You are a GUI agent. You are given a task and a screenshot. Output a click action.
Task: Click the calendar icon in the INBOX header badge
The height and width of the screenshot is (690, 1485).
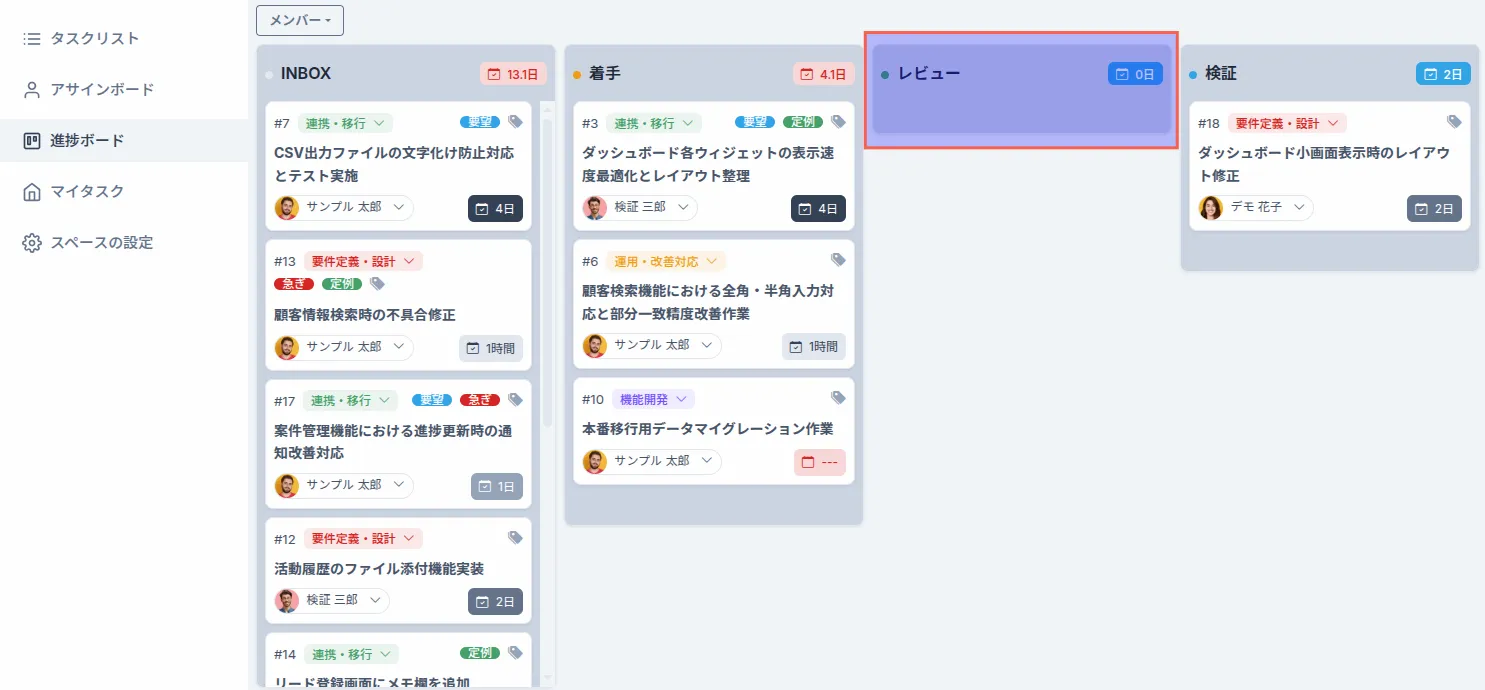494,73
